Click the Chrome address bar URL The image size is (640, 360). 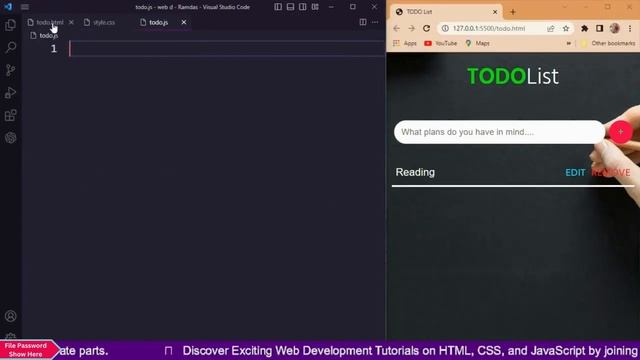(489, 29)
